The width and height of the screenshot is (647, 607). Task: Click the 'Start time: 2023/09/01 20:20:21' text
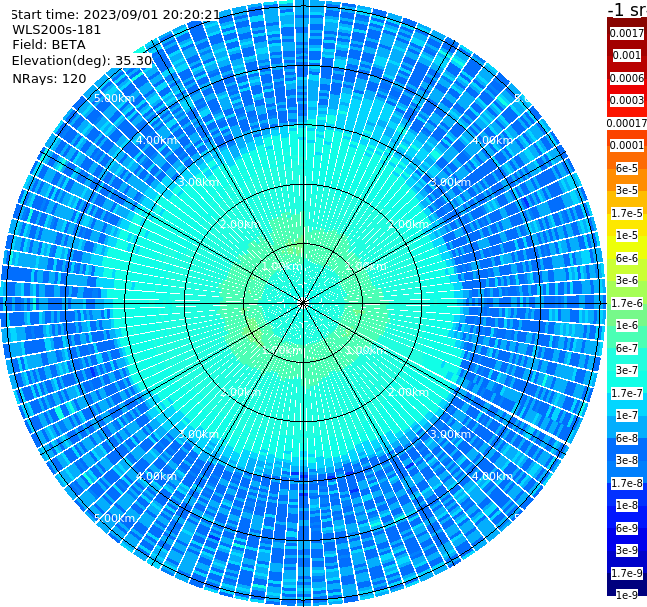point(116,15)
